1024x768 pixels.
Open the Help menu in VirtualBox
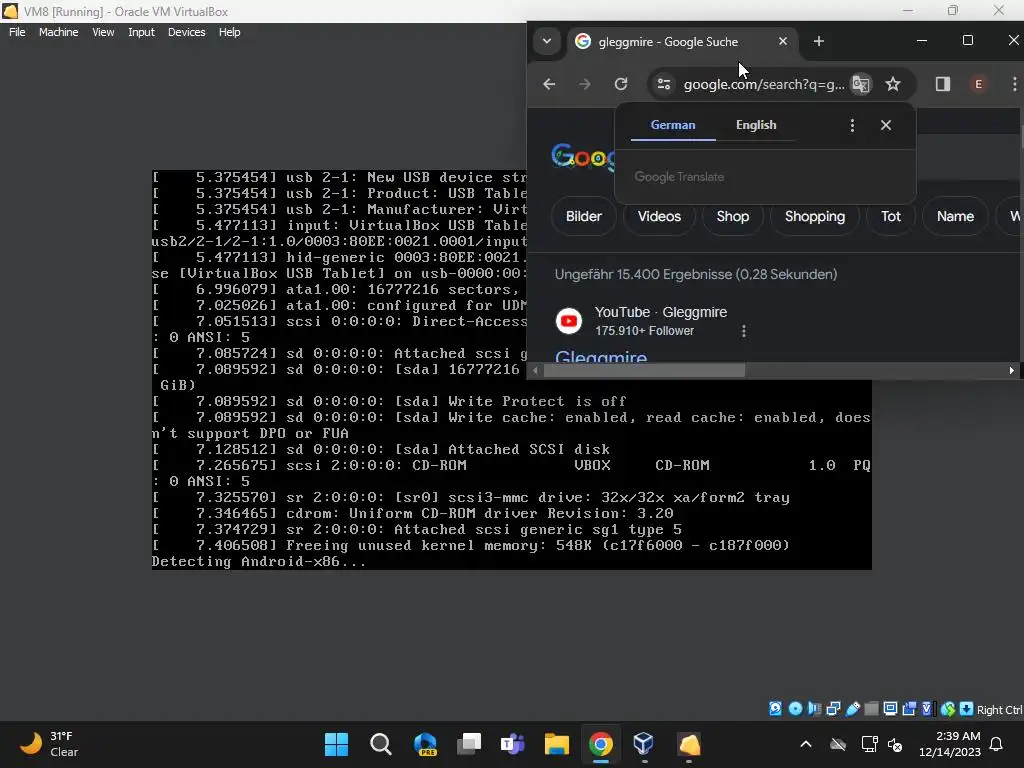tap(229, 32)
